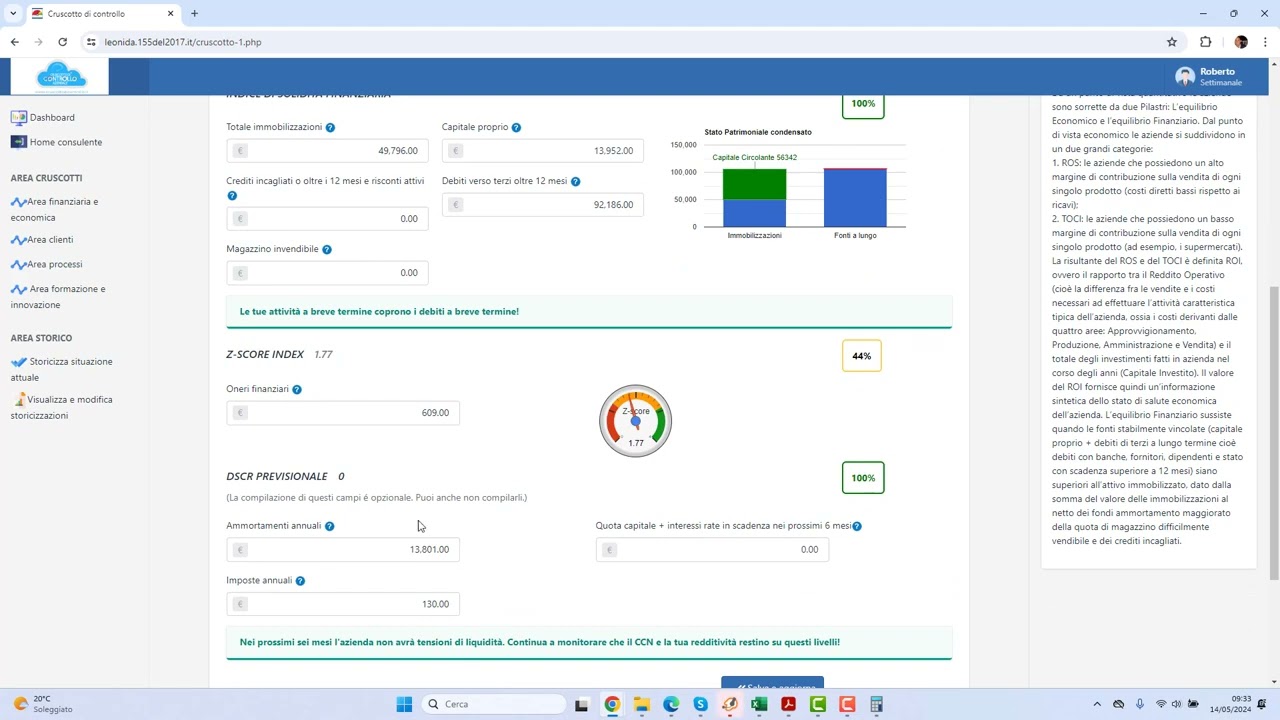Viewport: 1280px width, 720px height.
Task: Click help icon beside Ammortamenti annuali
Action: [329, 526]
